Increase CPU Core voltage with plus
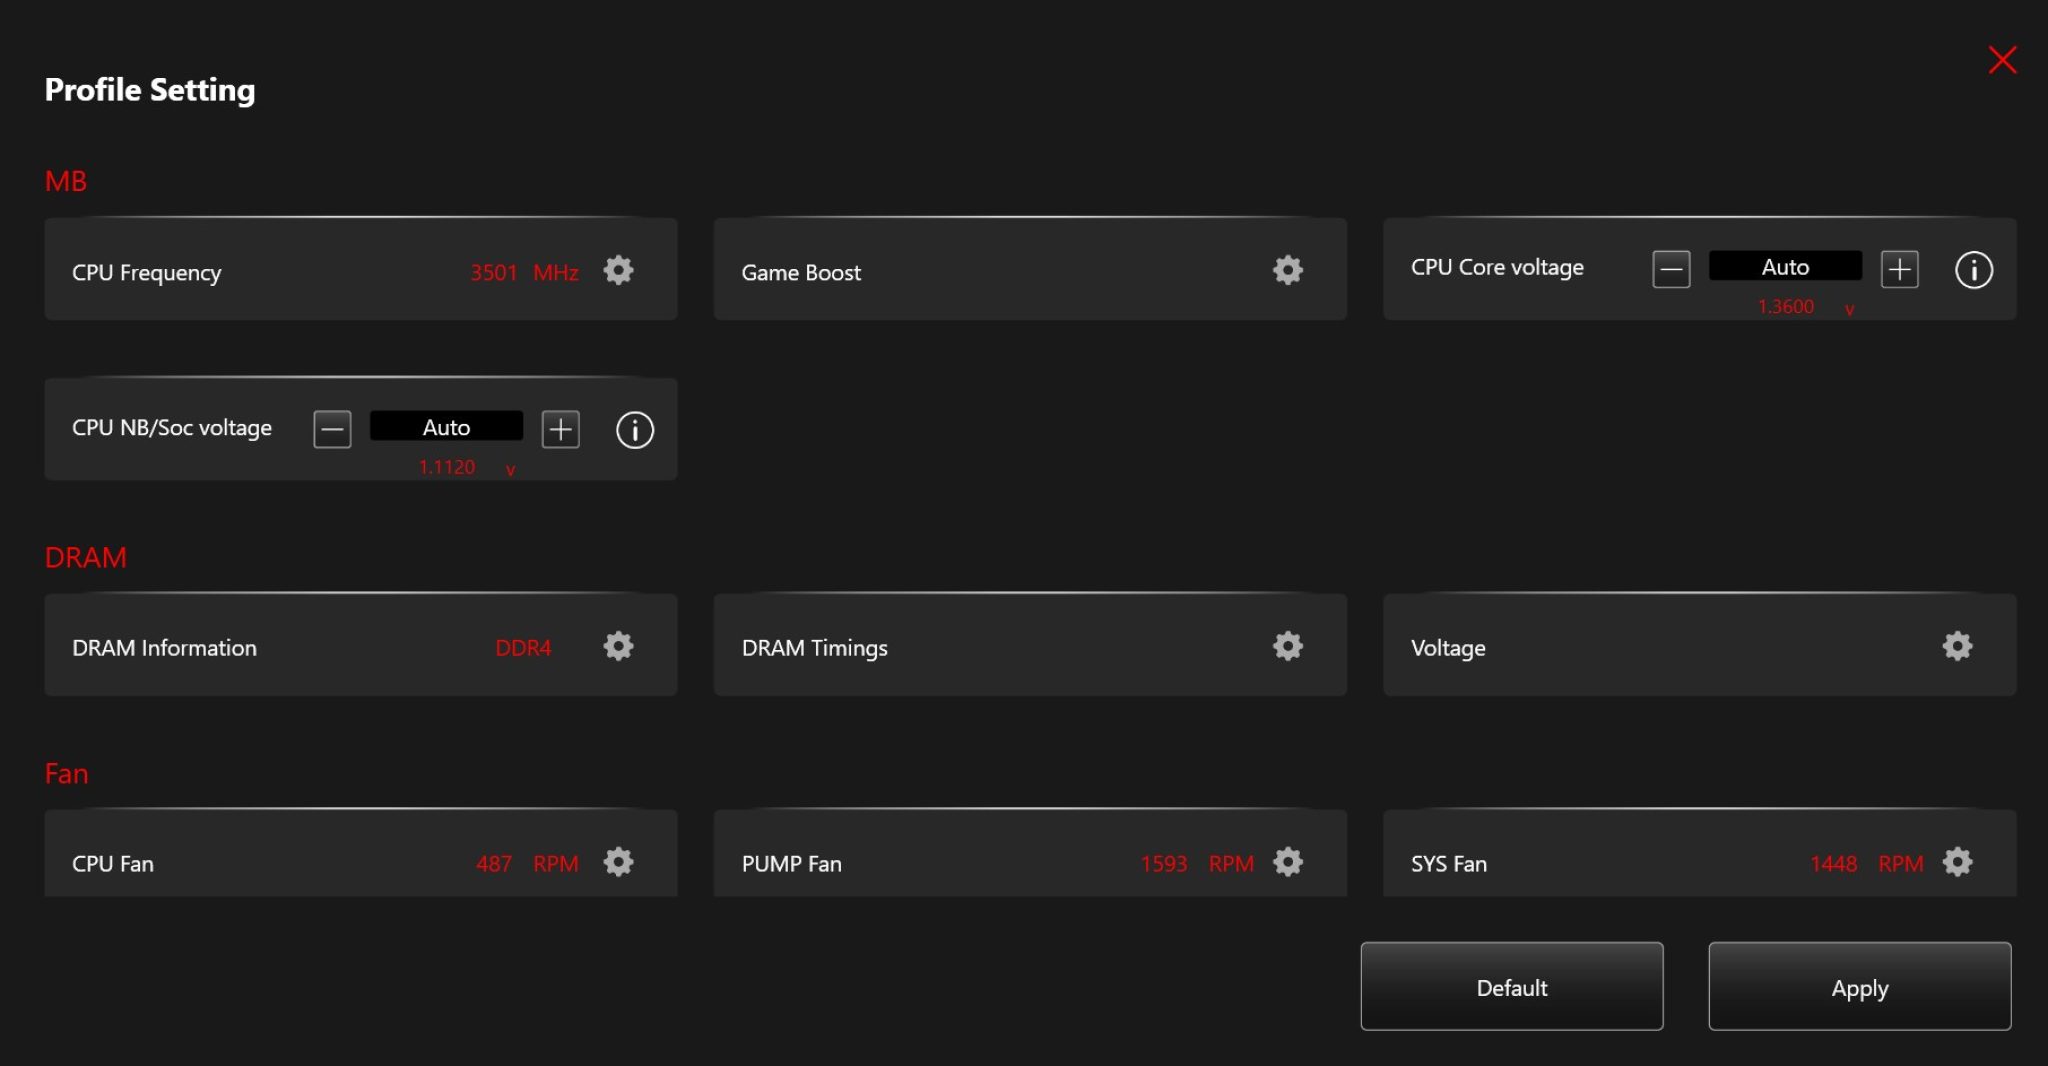This screenshot has height=1066, width=2048. (x=1899, y=269)
